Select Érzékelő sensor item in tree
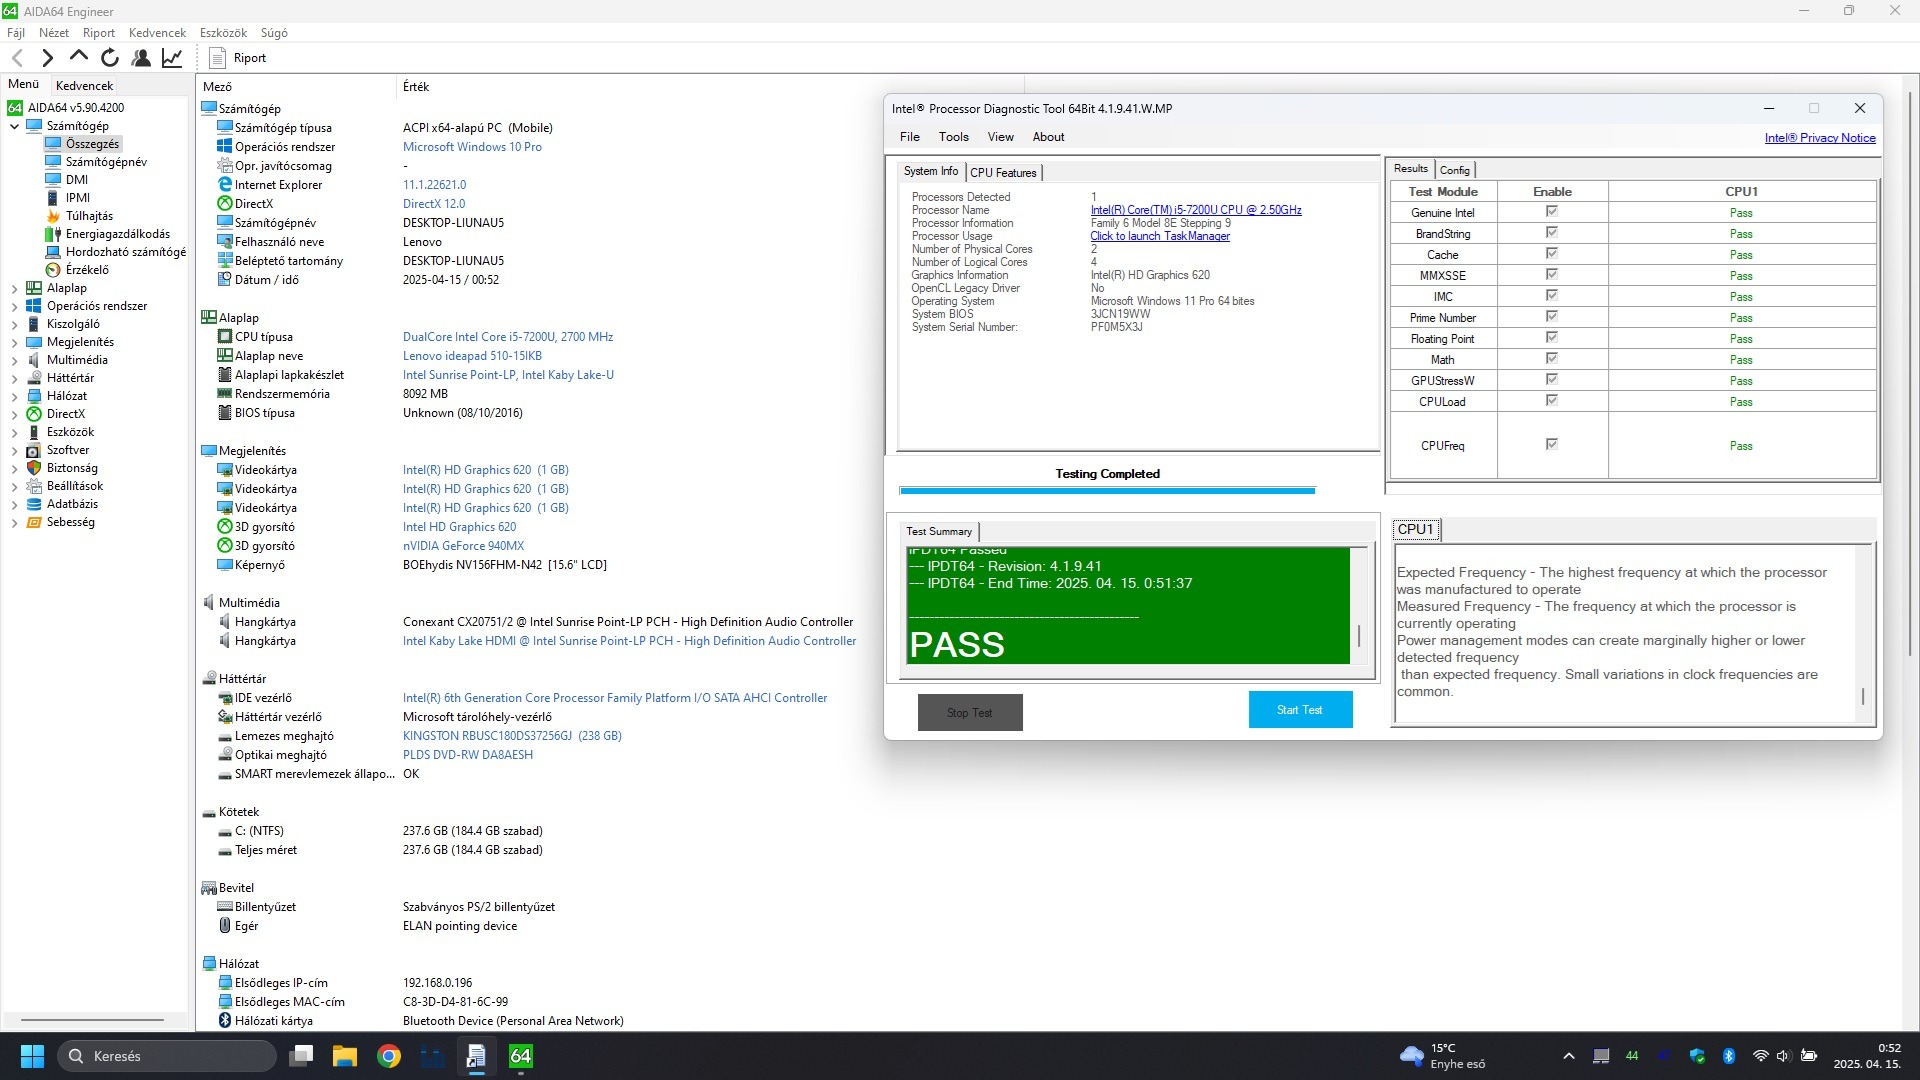Viewport: 1920px width, 1080px height. tap(87, 270)
